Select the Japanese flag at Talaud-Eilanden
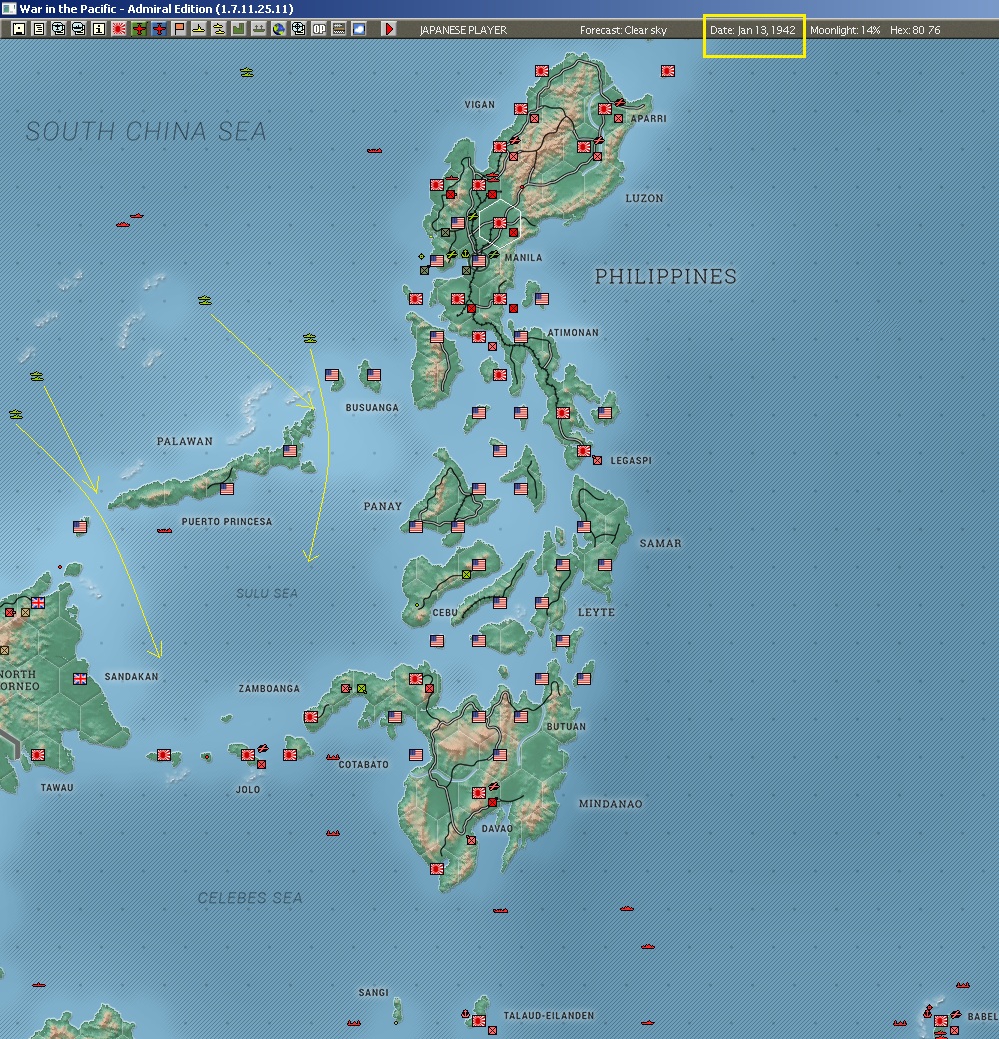Screen dimensions: 999x1039 (x=479, y=1020)
